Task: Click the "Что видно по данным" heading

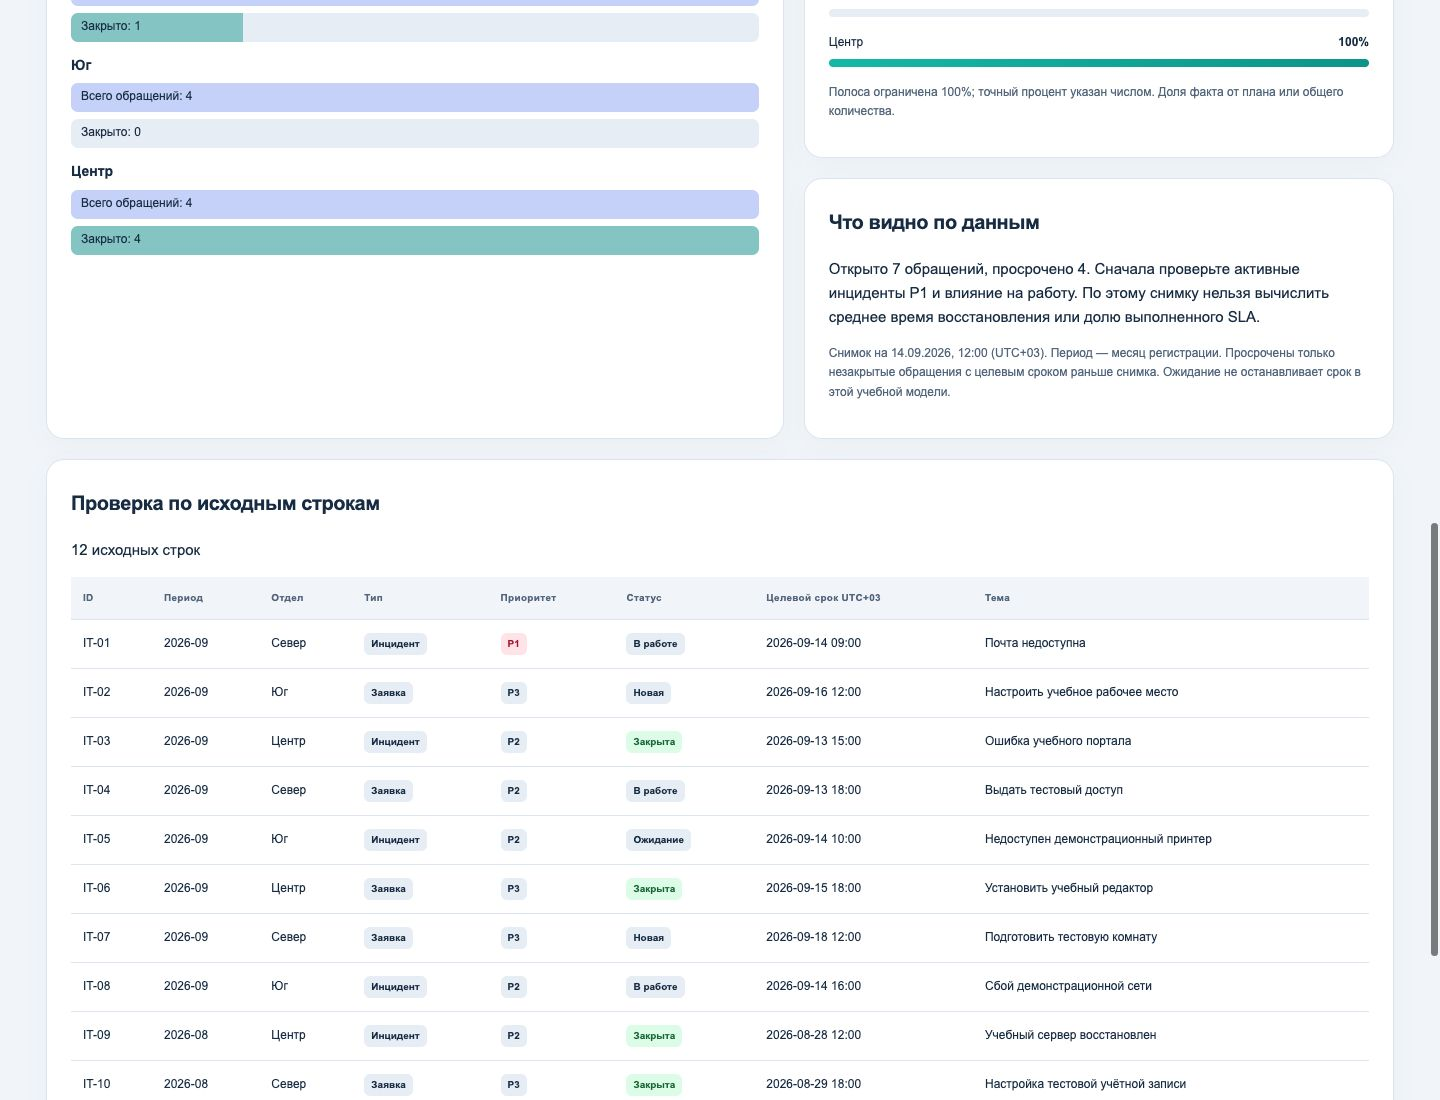Action: (934, 223)
